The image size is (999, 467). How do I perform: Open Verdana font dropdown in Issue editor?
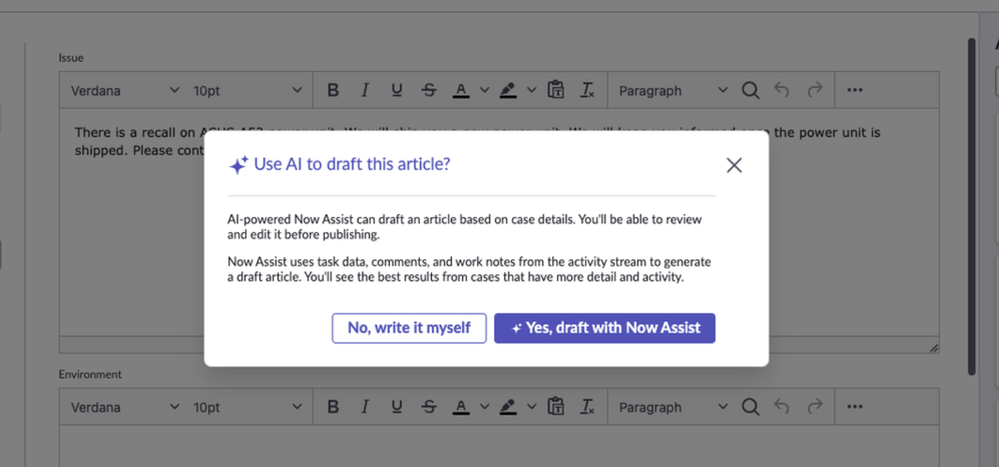pyautogui.click(x=125, y=90)
